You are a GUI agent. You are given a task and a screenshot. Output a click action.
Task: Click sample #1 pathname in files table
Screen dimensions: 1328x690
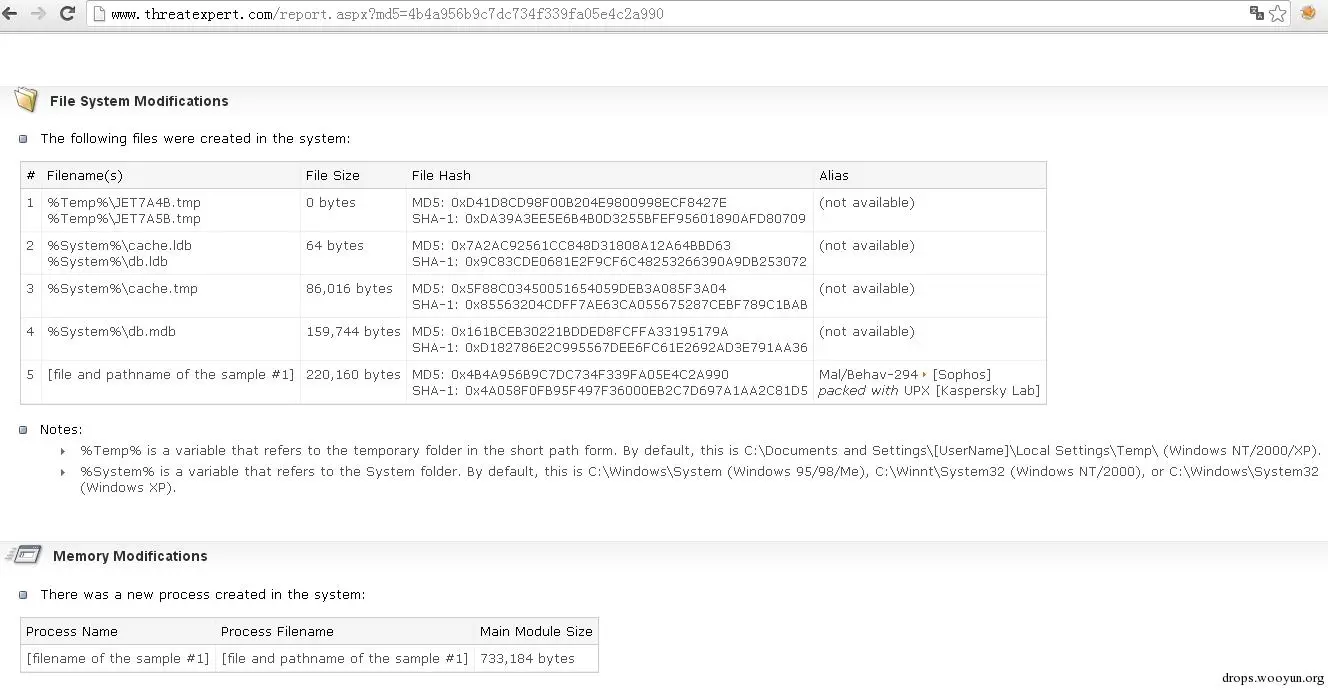171,375
